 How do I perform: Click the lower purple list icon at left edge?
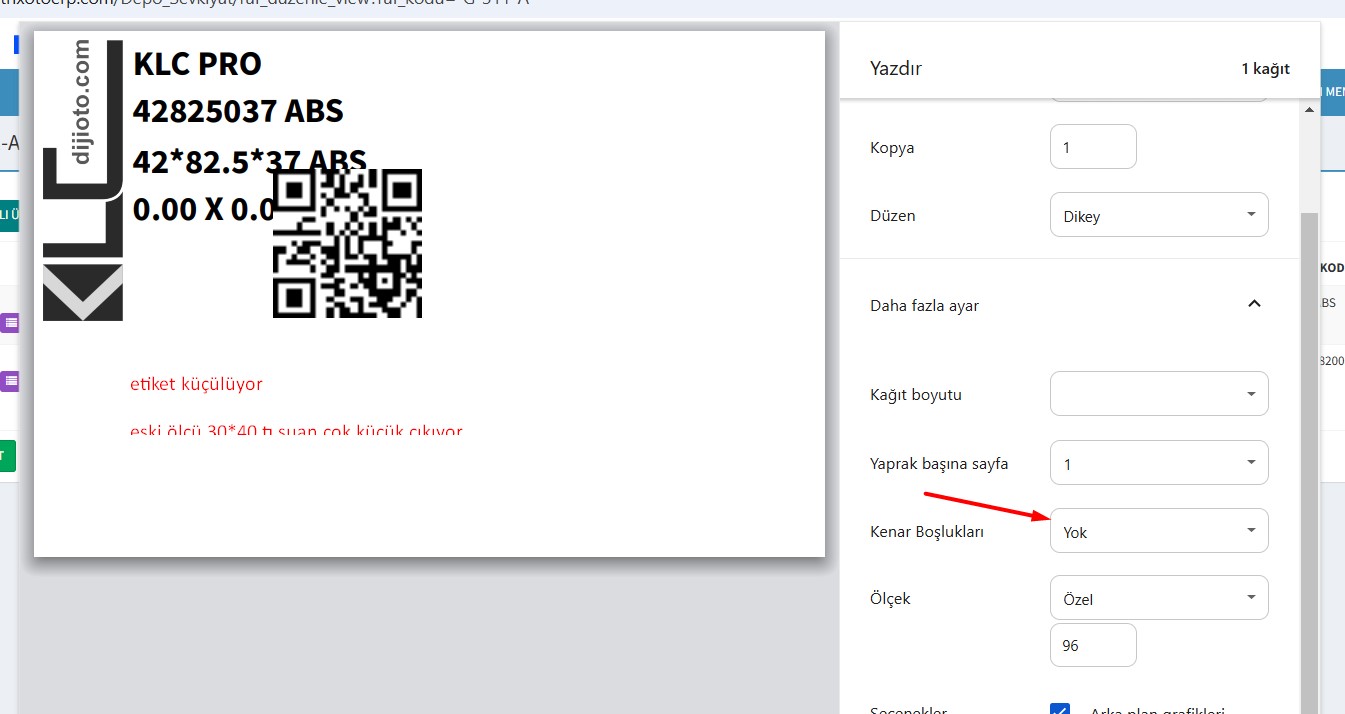pos(10,380)
